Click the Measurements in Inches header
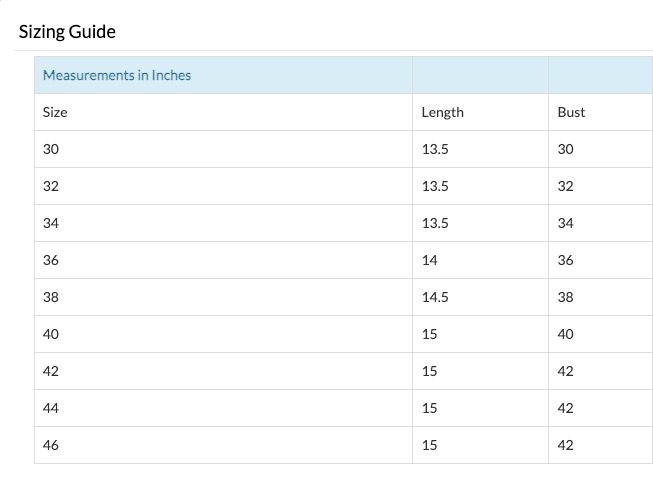The image size is (653, 502). tap(116, 75)
